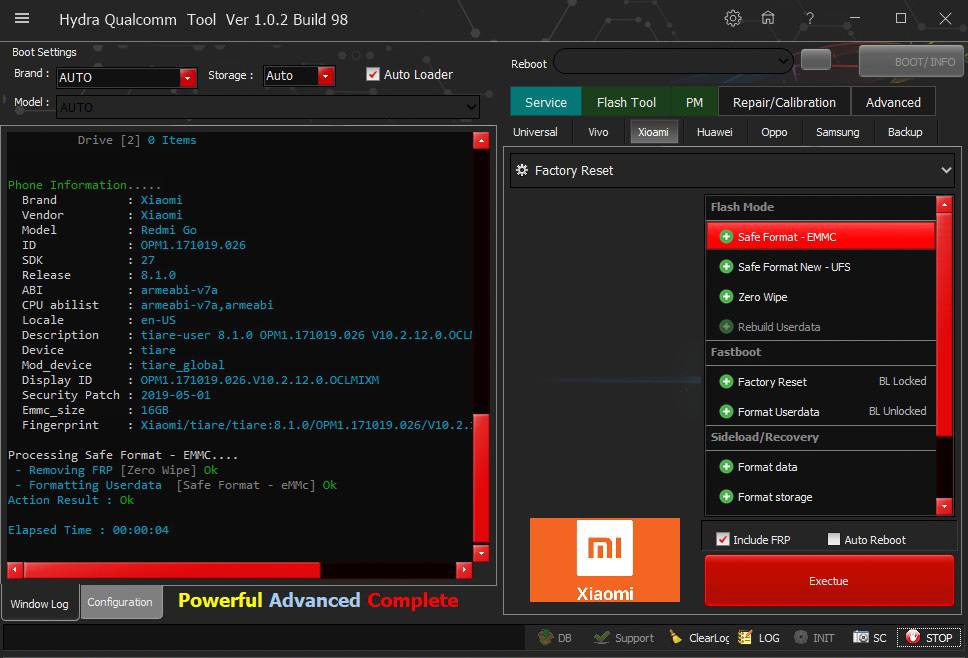This screenshot has width=968, height=658.
Task: Click the plus icon beside Format storage
Action: click(x=726, y=497)
